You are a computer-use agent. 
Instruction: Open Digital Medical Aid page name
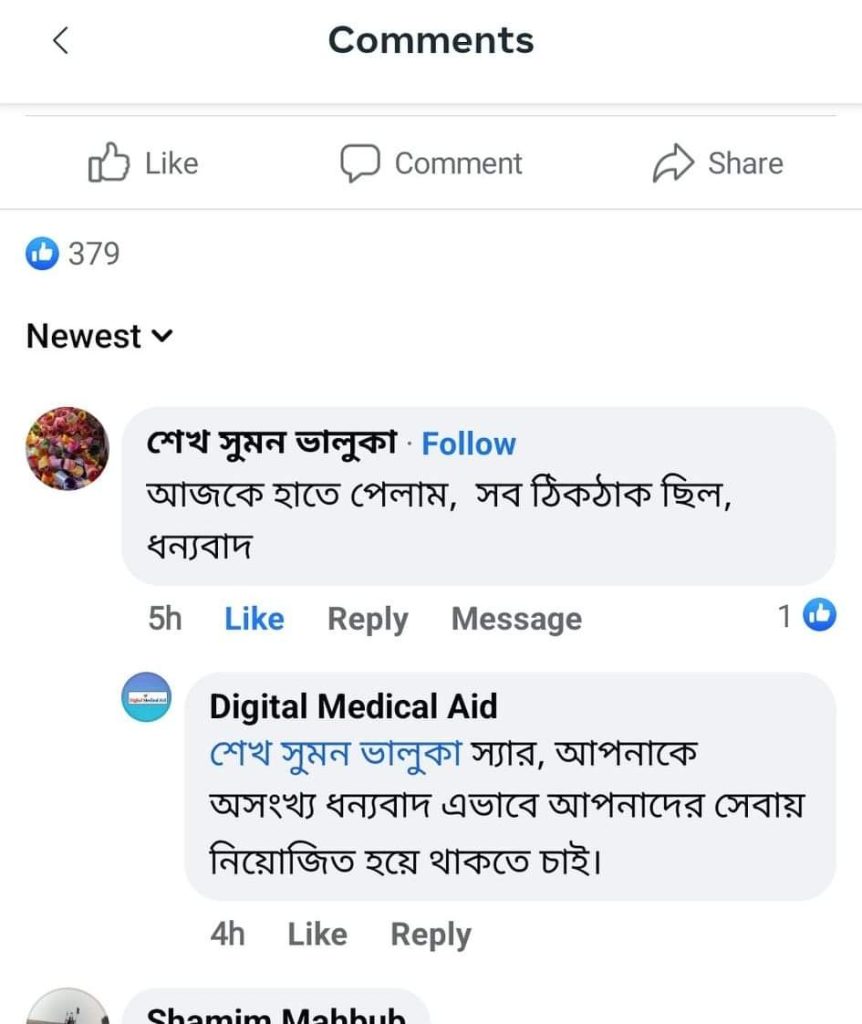[x=353, y=707]
